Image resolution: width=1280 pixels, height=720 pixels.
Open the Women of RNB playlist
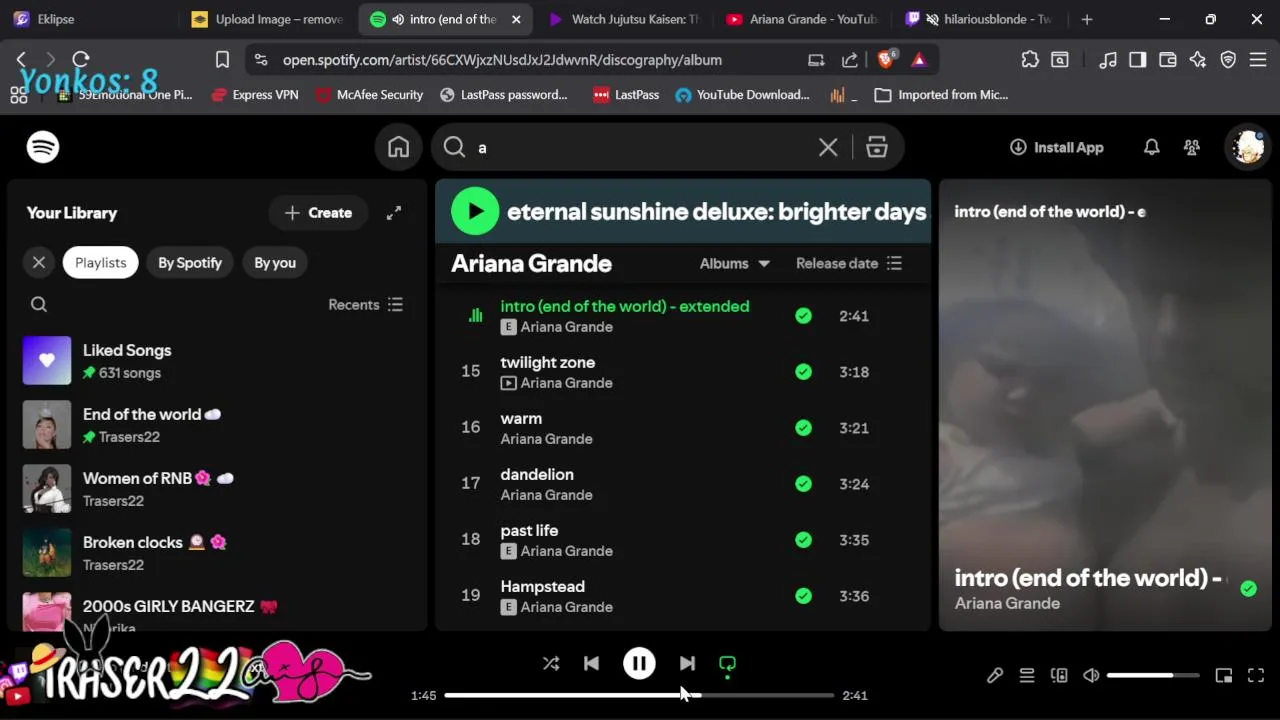click(x=215, y=489)
